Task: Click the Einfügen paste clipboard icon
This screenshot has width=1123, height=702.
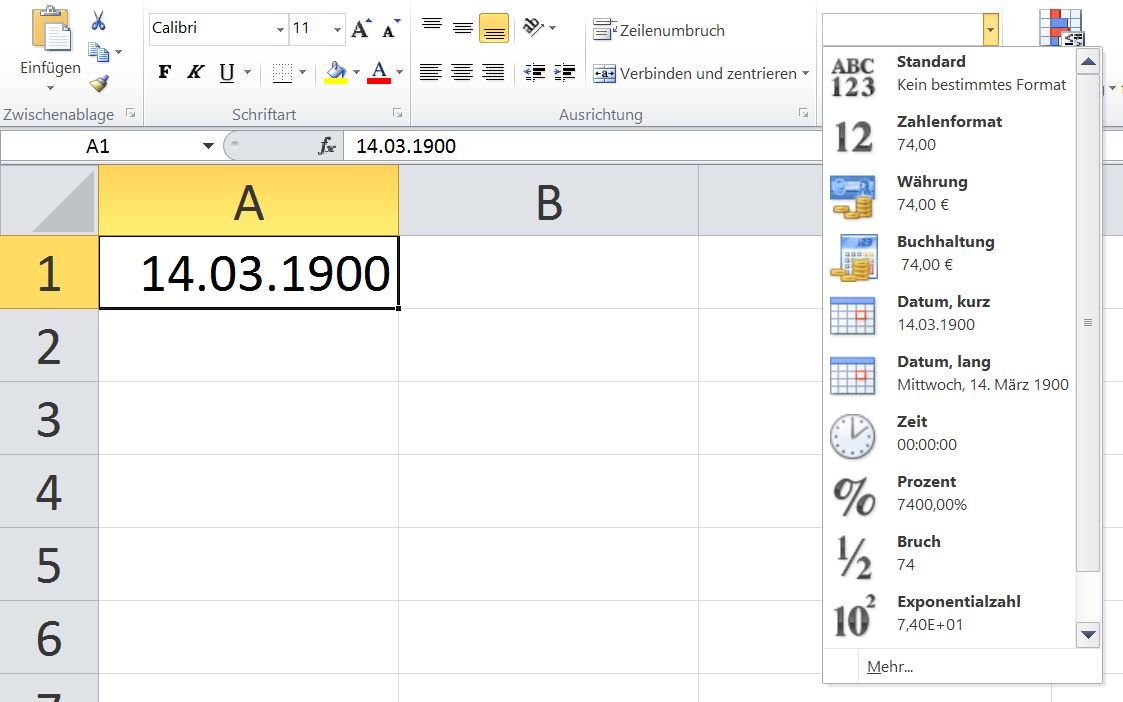Action: pos(51,29)
